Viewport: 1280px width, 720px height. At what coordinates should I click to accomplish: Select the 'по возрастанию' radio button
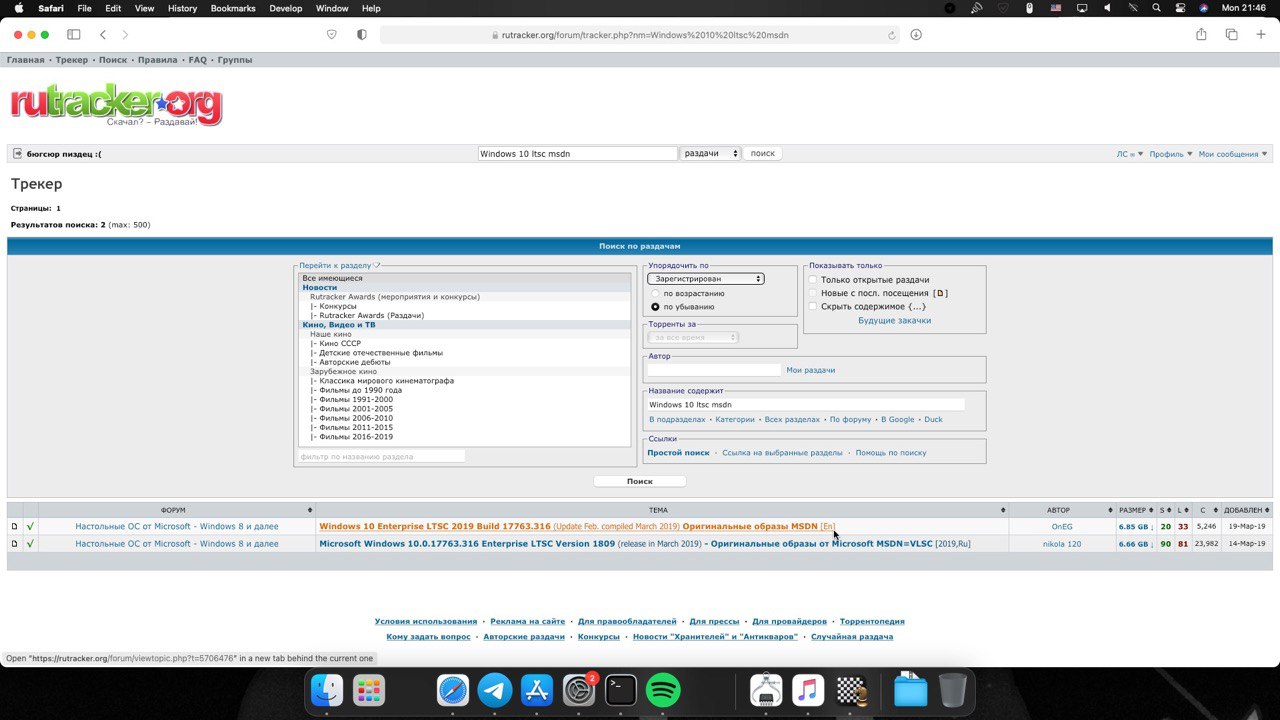(656, 294)
